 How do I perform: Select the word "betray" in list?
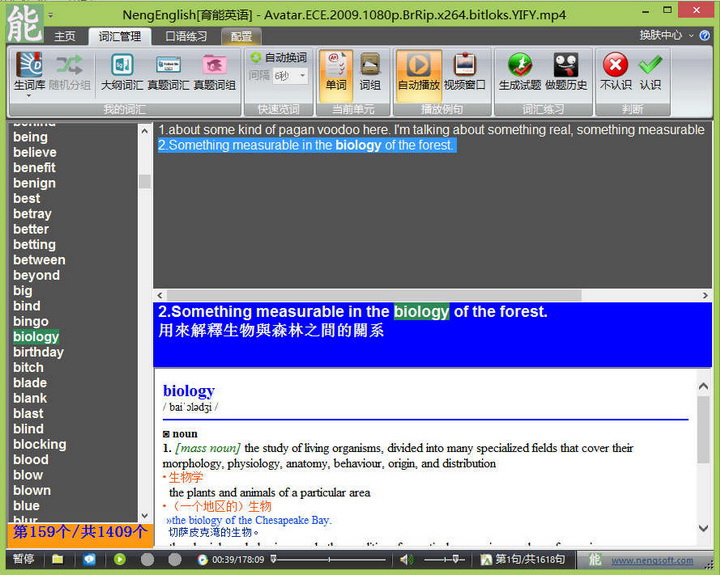32,214
